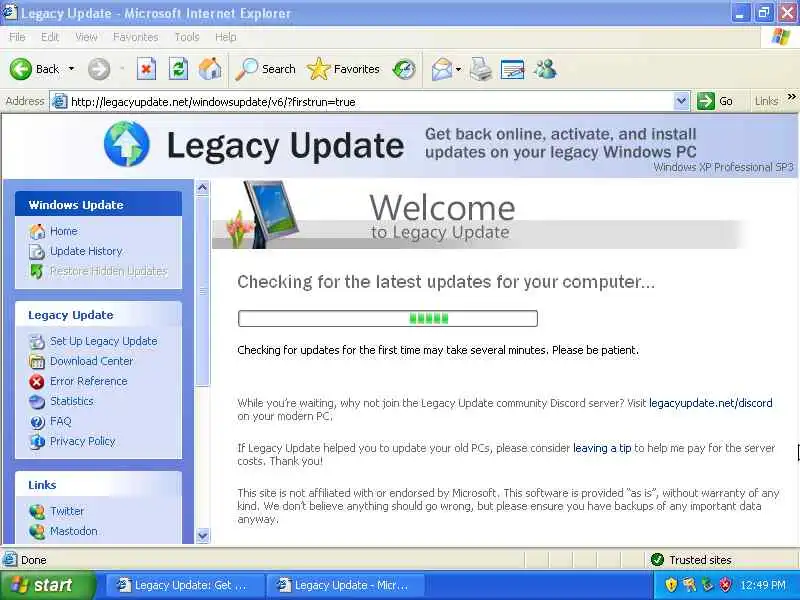Screen dimensions: 800x600
Task: Click the red security alert shield tray icon
Action: (x=724, y=585)
